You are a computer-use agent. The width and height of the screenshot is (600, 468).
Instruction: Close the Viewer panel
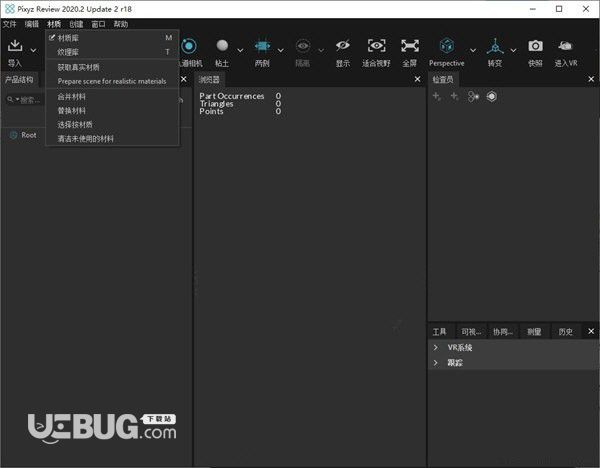[417, 79]
